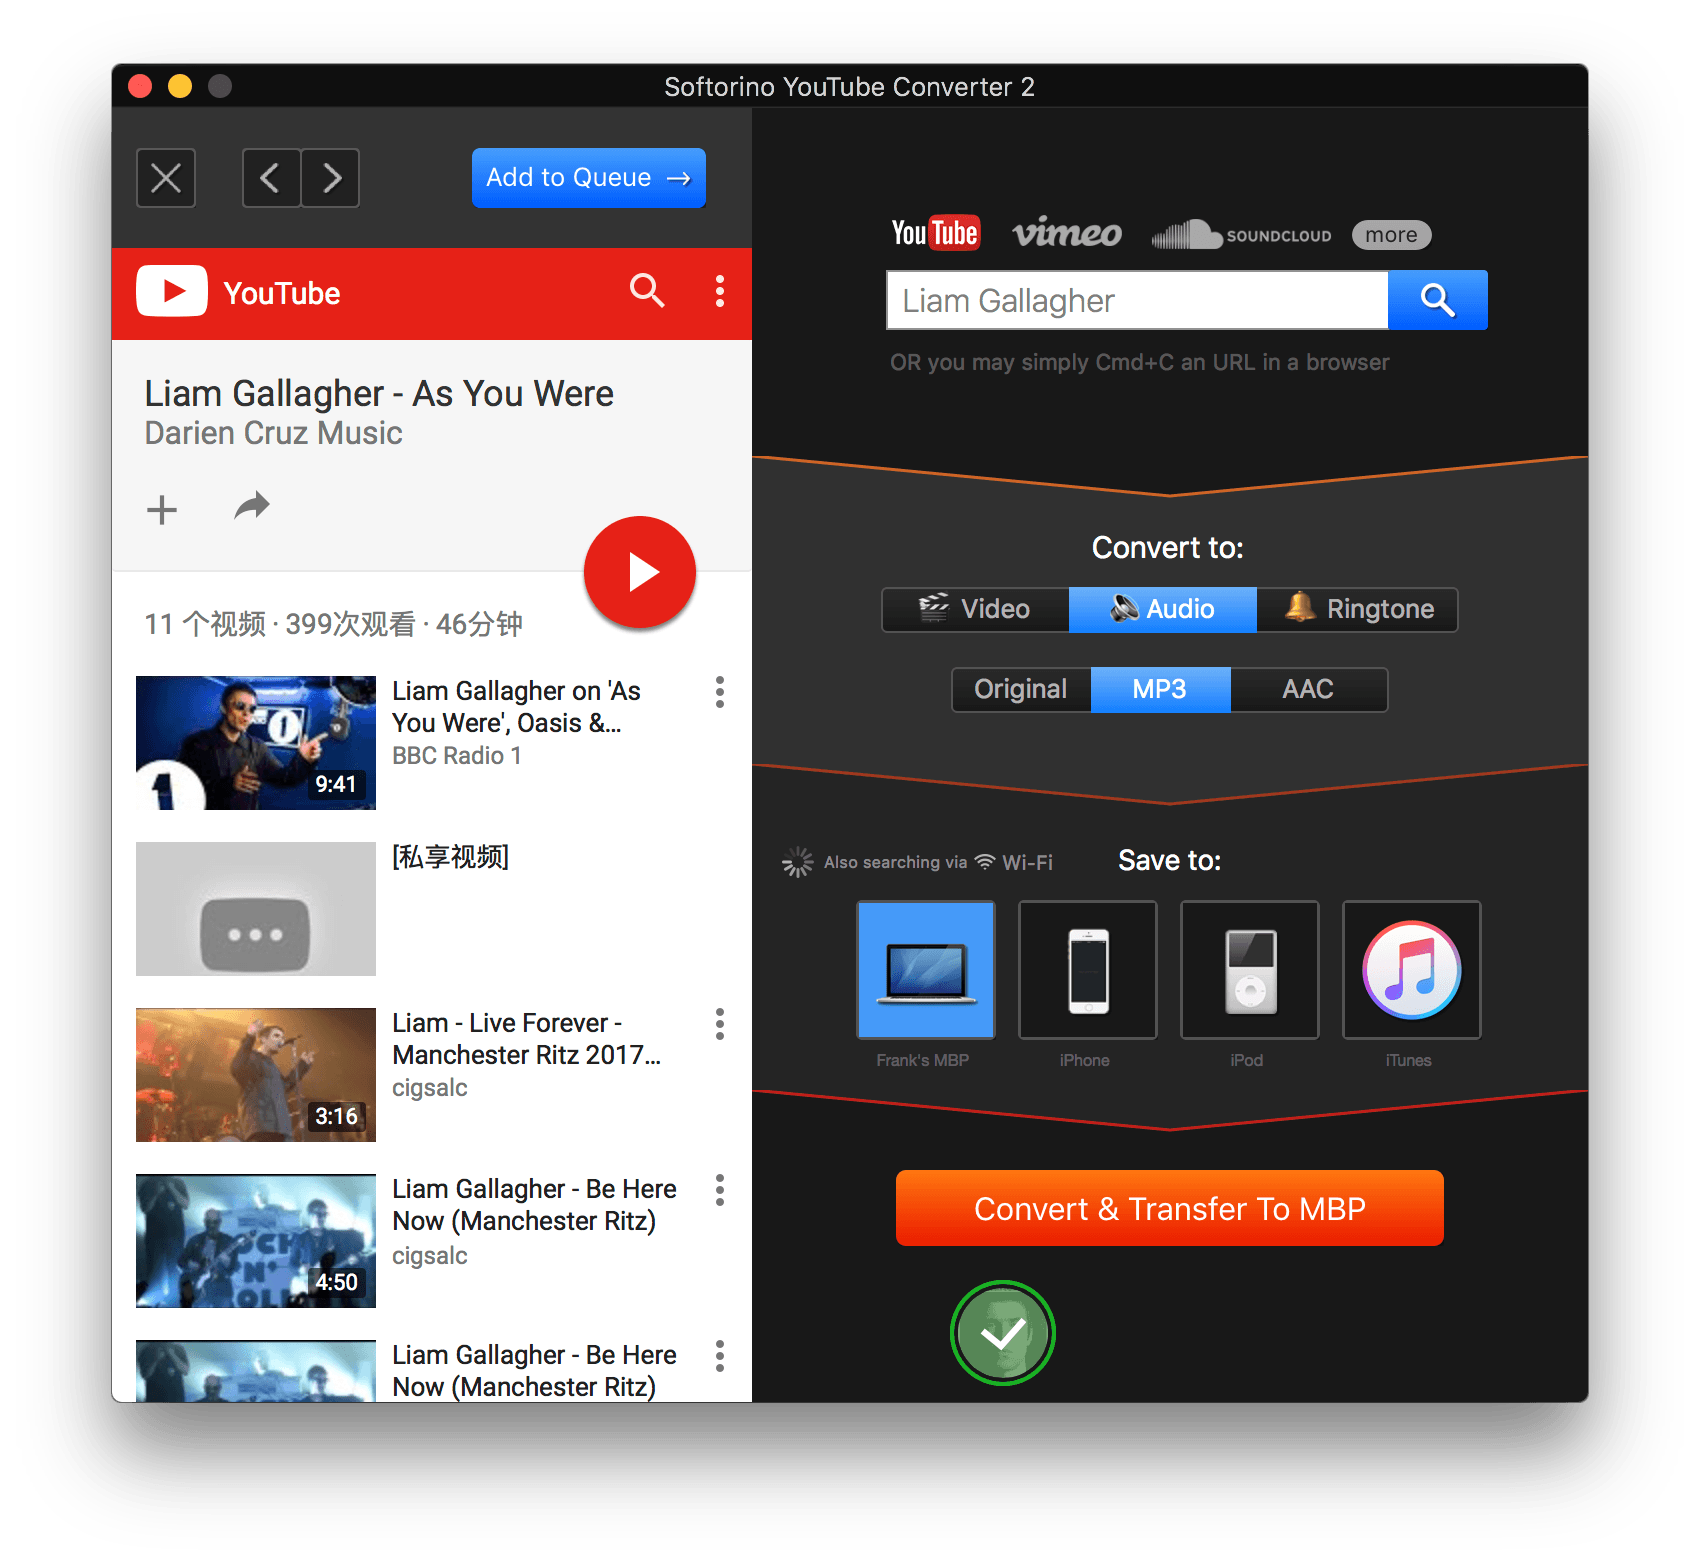This screenshot has height=1562, width=1700.
Task: Choose the MP3 audio format
Action: (1160, 689)
